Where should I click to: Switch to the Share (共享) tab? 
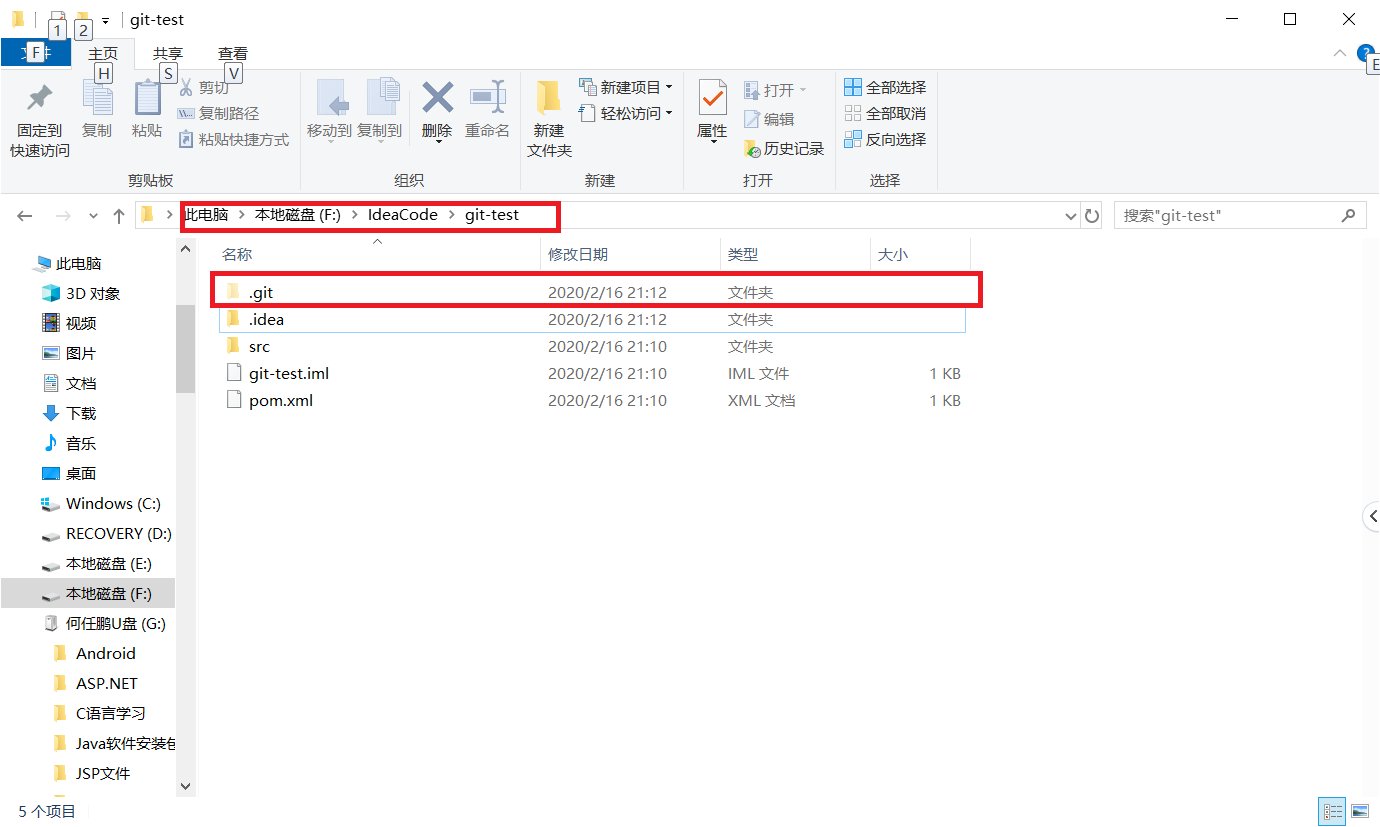168,53
